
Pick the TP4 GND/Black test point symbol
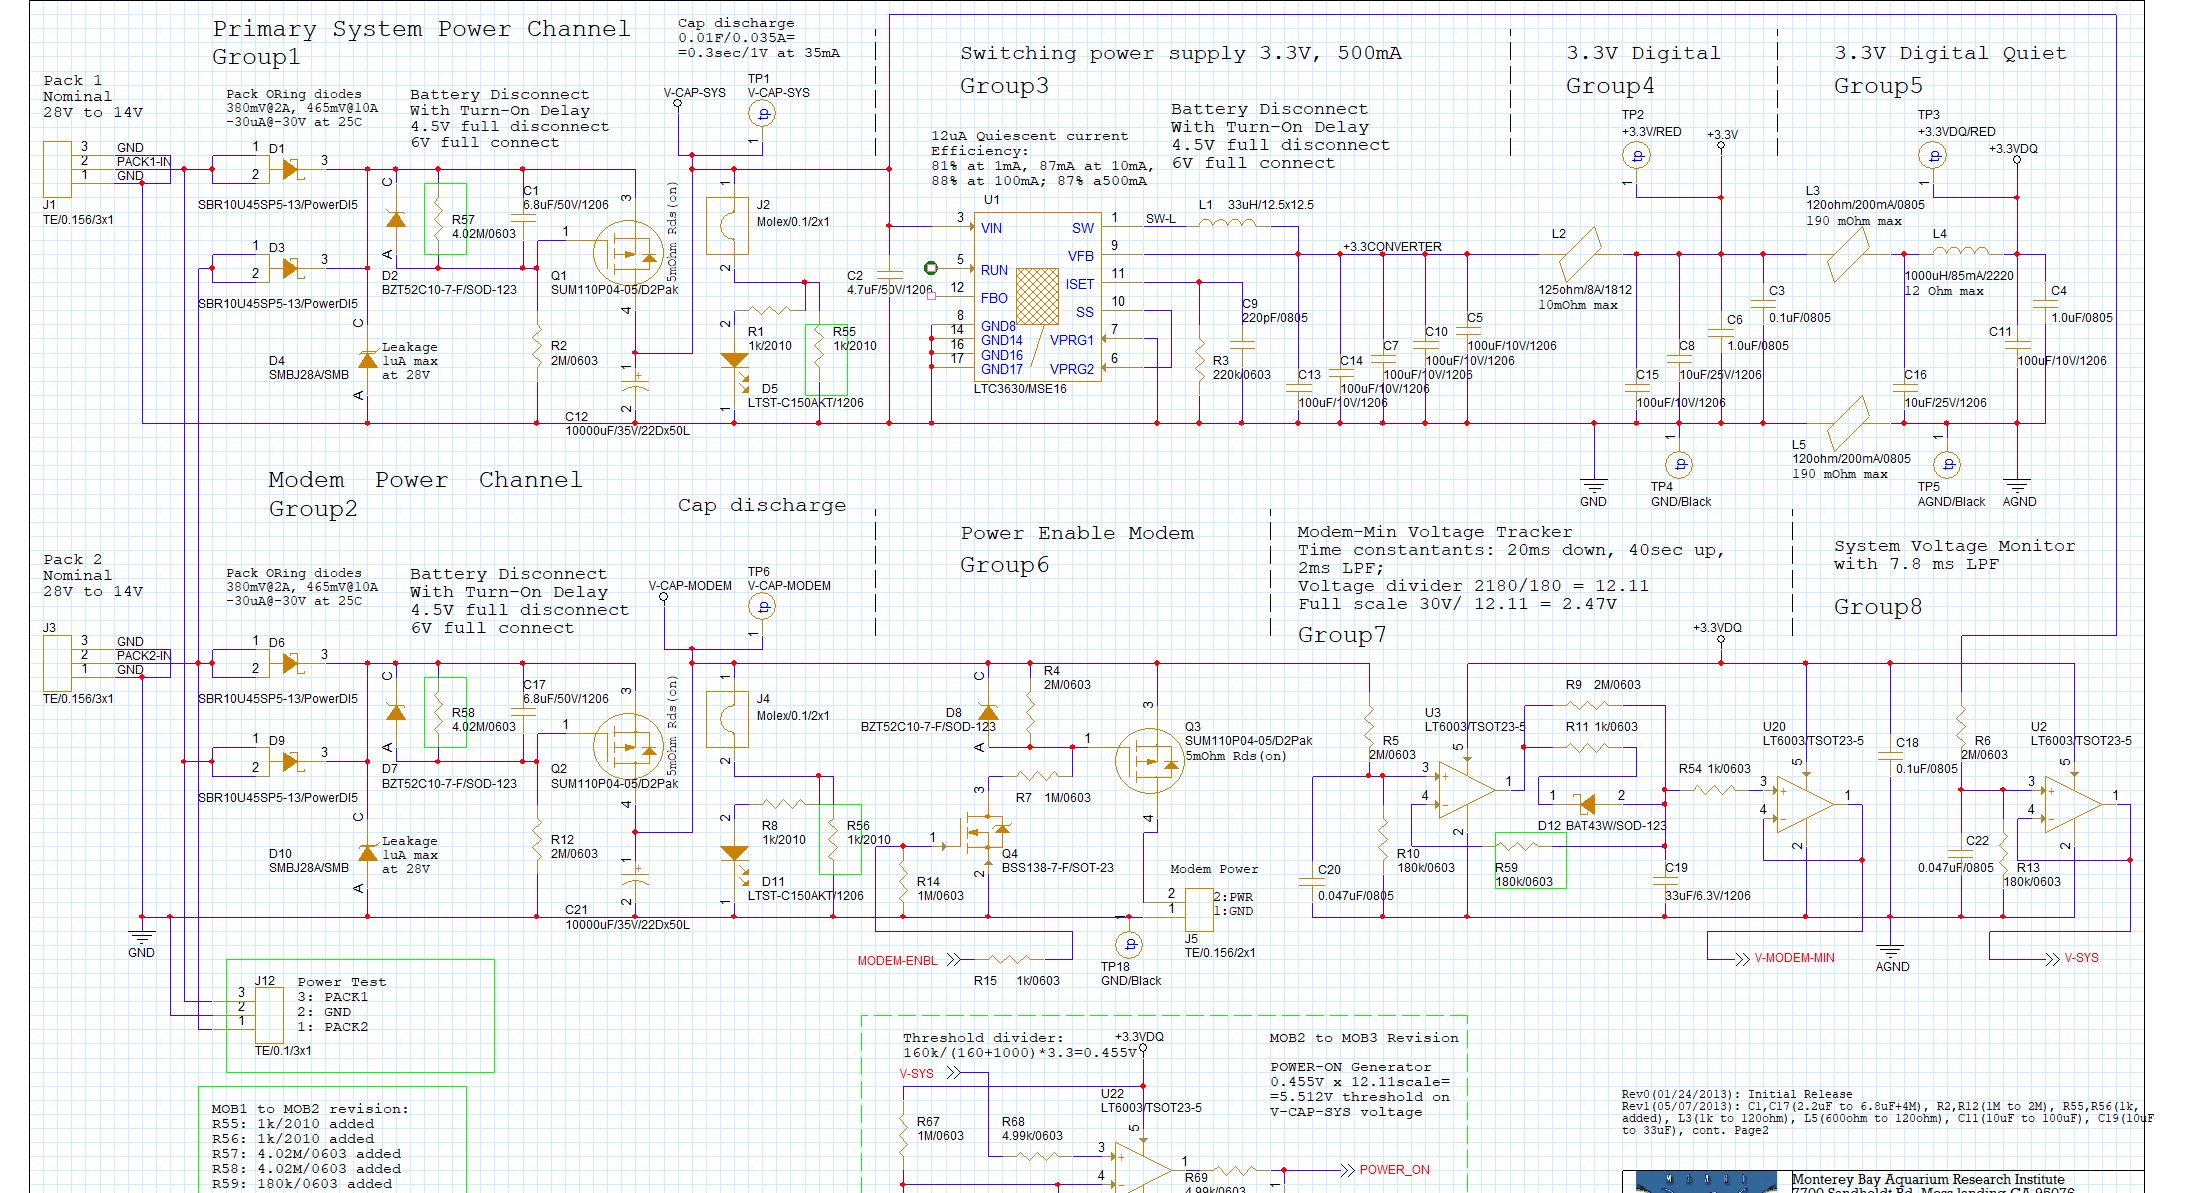pyautogui.click(x=1680, y=465)
